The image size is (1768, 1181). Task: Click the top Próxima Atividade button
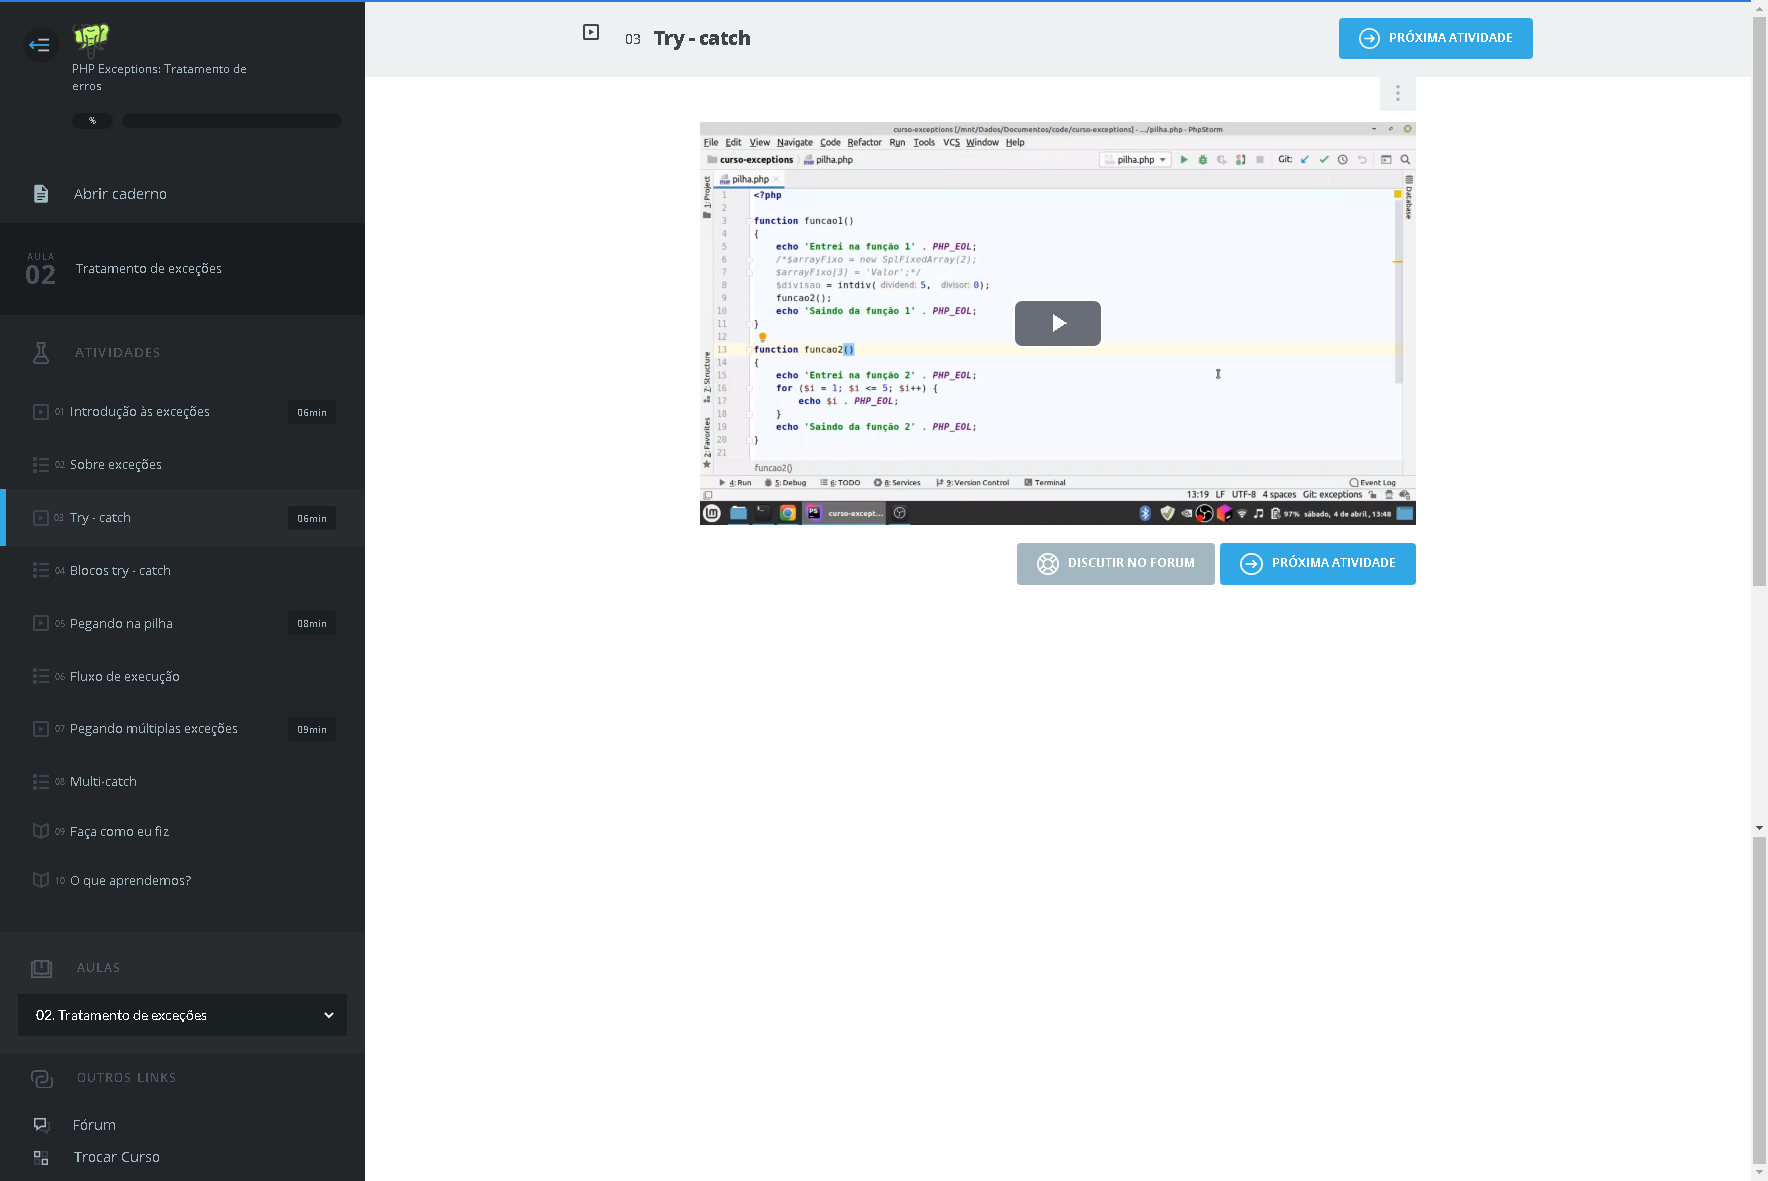(1435, 38)
